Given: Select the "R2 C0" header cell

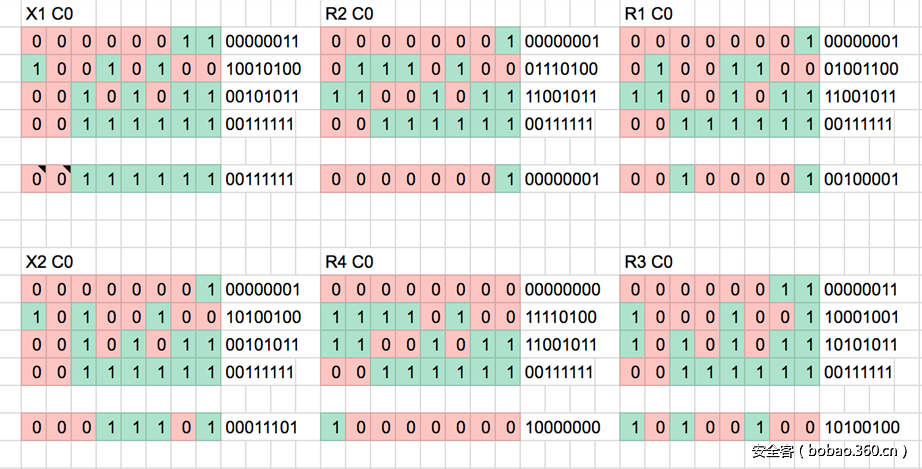Looking at the screenshot, I should coord(349,14).
